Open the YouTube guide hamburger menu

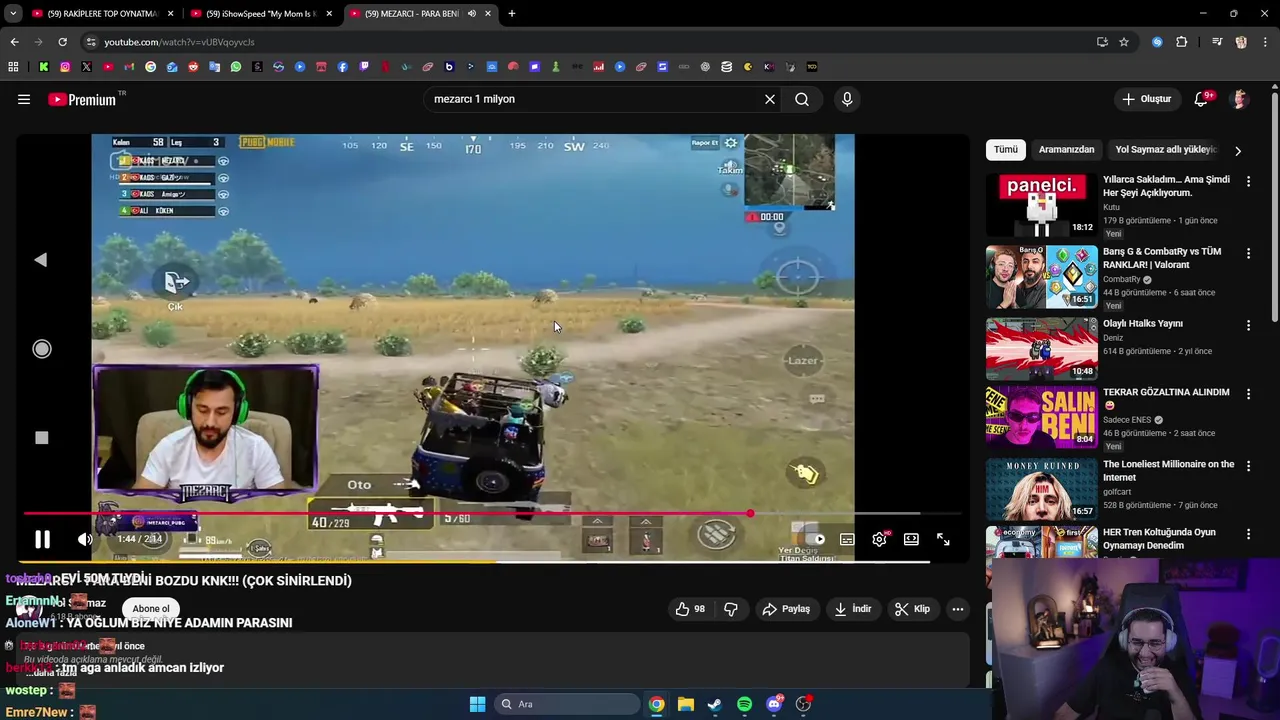24,99
